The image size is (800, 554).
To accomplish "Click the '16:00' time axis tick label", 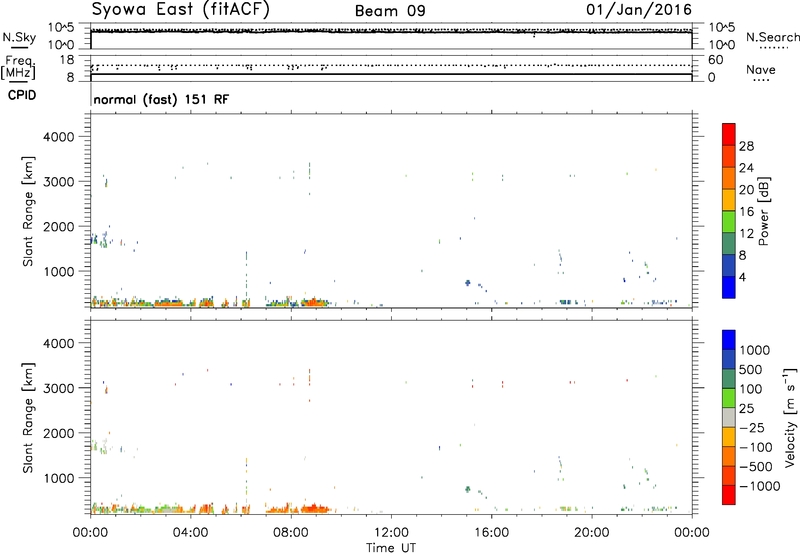I will coord(491,533).
